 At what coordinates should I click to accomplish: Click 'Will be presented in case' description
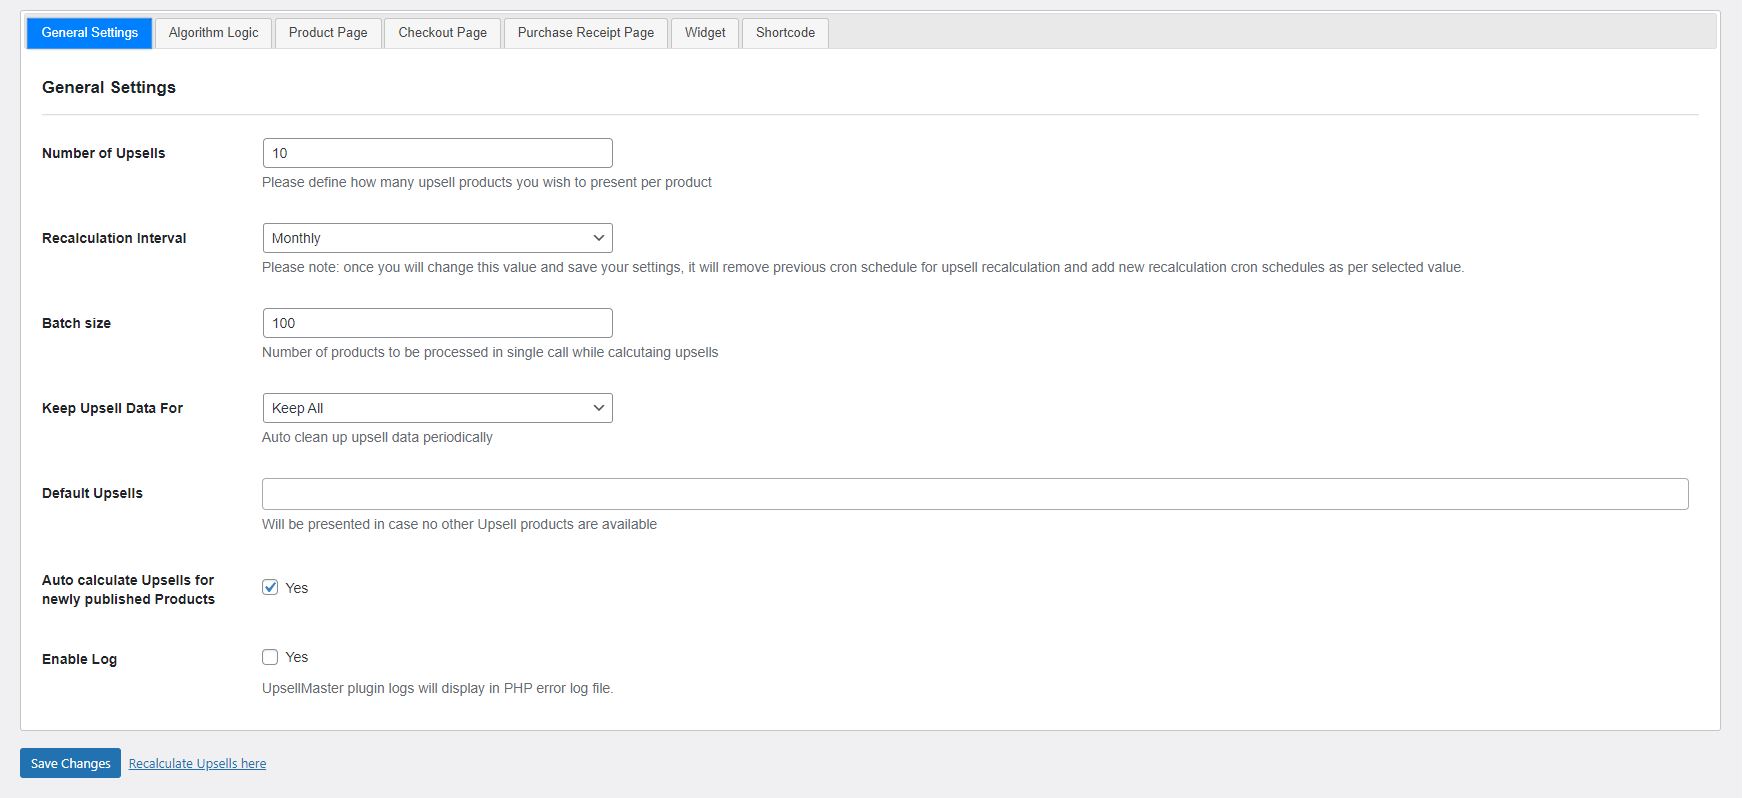coord(459,524)
